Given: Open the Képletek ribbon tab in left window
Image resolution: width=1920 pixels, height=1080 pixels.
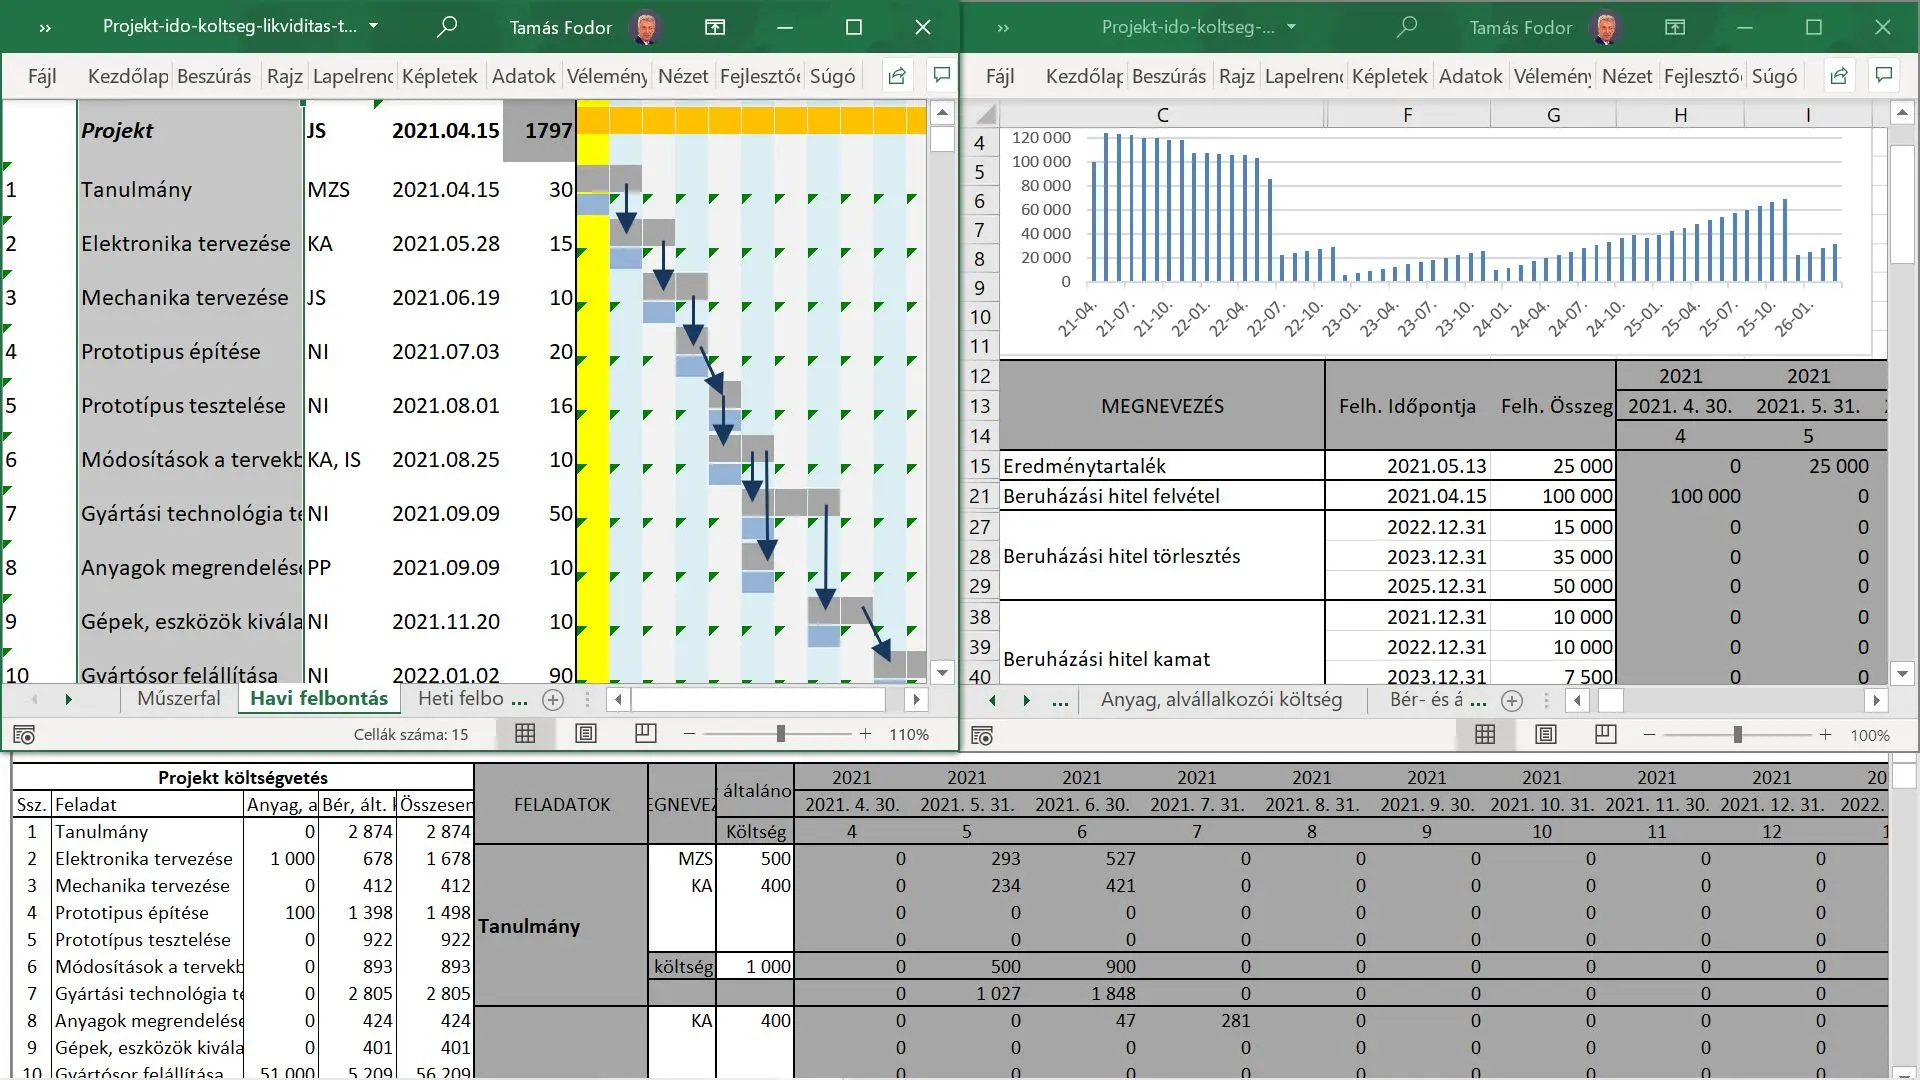Looking at the screenshot, I should (440, 76).
